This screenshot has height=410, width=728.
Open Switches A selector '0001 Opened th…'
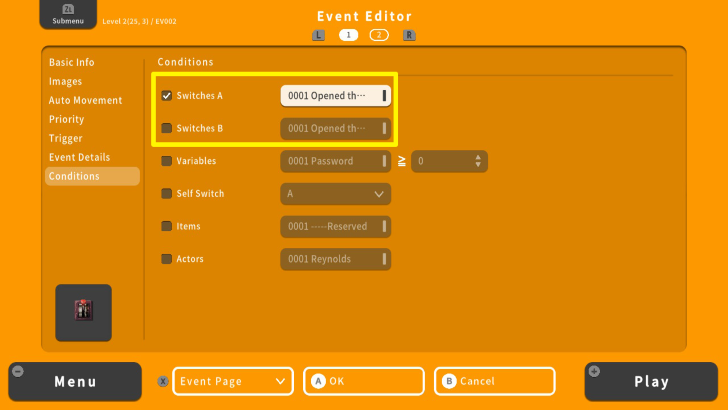336,96
